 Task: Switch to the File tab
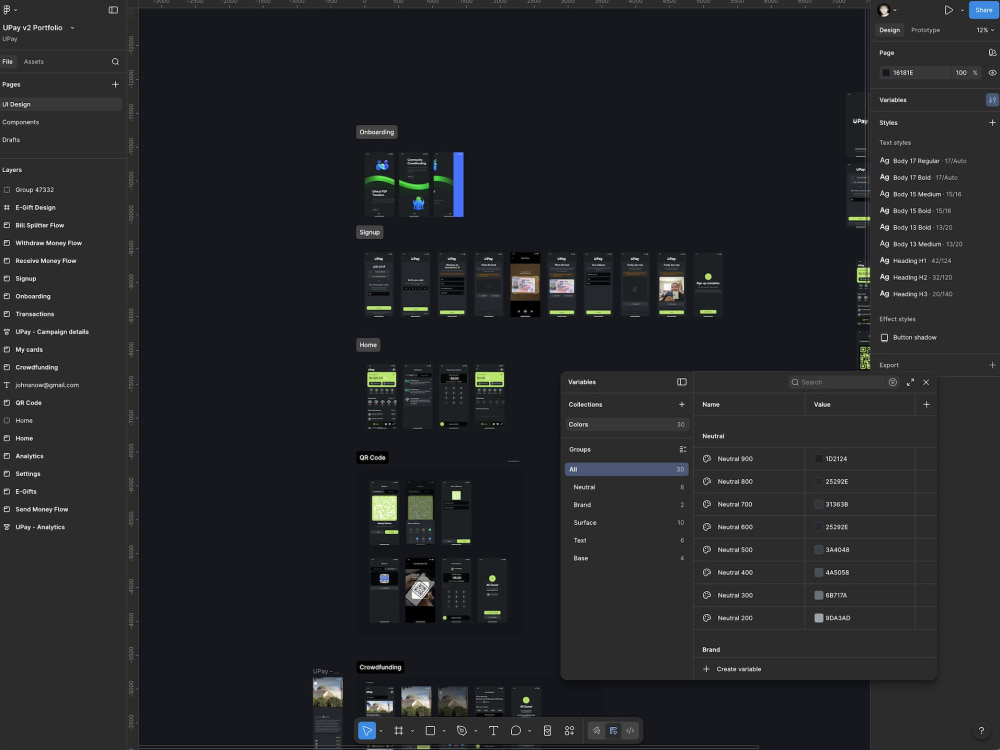click(x=8, y=62)
